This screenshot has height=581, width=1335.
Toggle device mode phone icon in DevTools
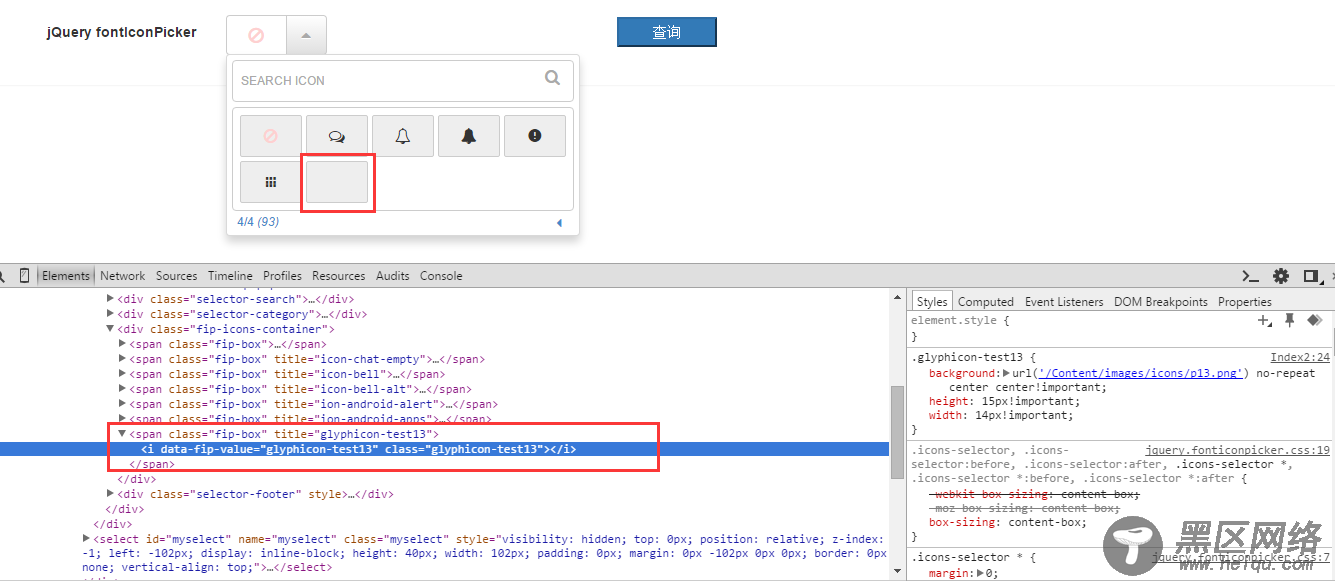click(25, 276)
